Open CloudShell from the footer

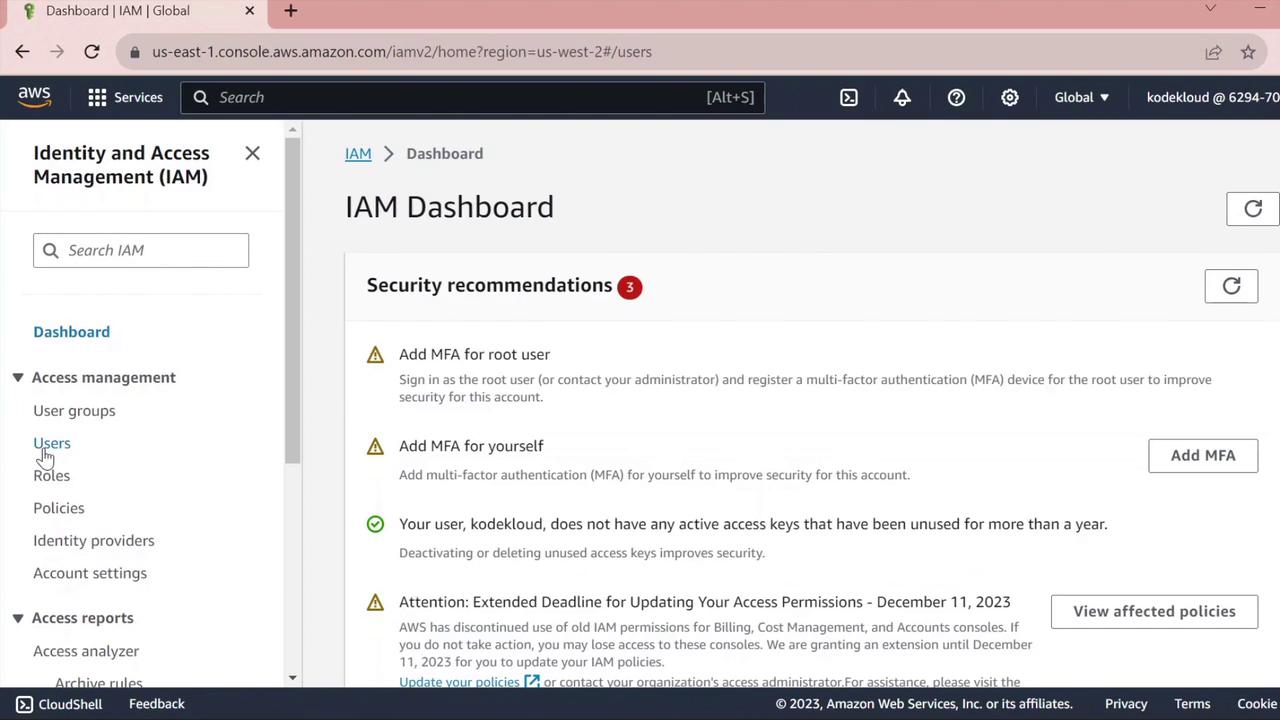point(59,704)
